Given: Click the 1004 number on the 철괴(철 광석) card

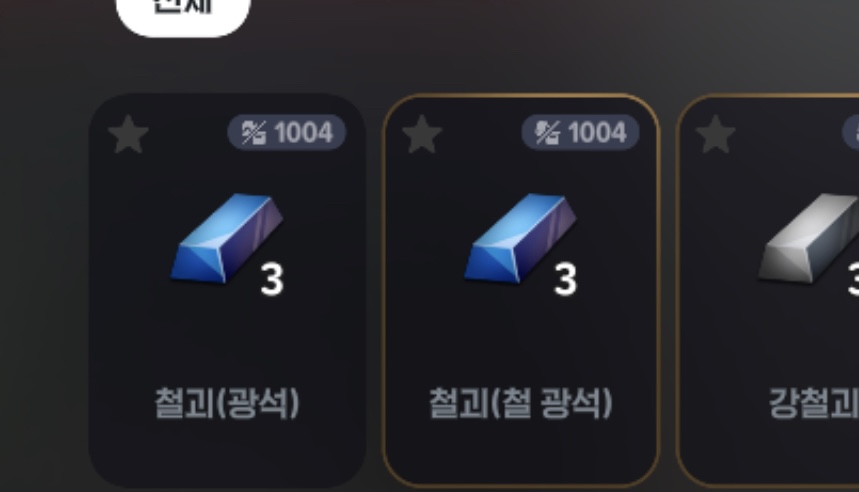Looking at the screenshot, I should point(597,133).
